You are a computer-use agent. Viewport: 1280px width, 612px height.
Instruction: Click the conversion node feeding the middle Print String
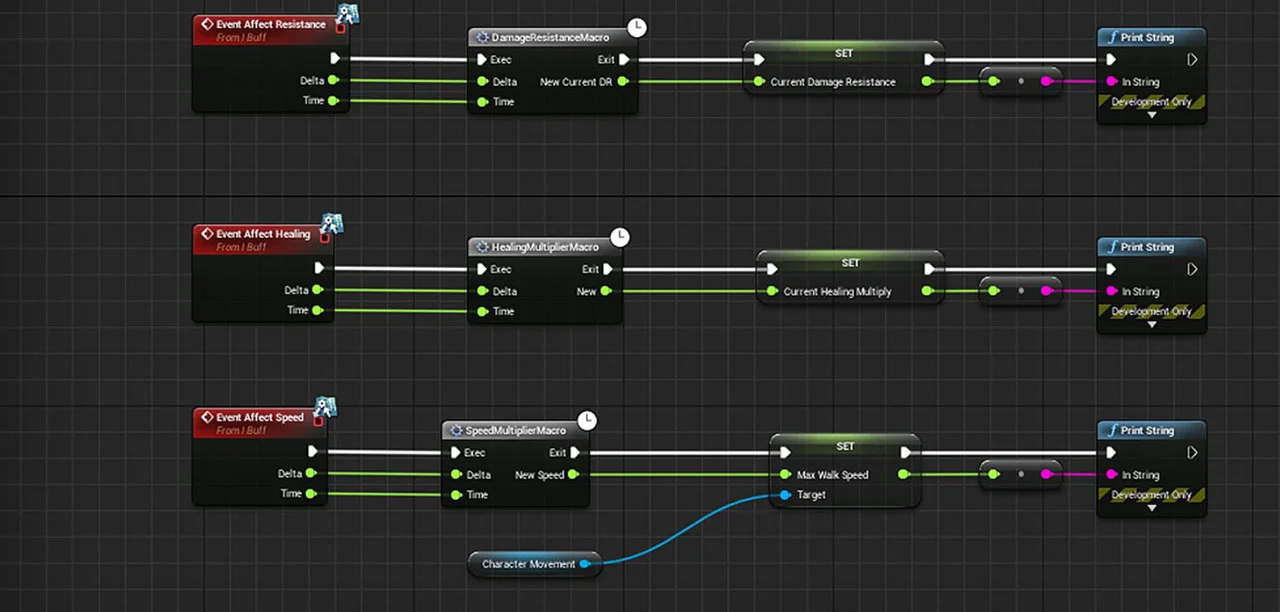tap(1021, 291)
